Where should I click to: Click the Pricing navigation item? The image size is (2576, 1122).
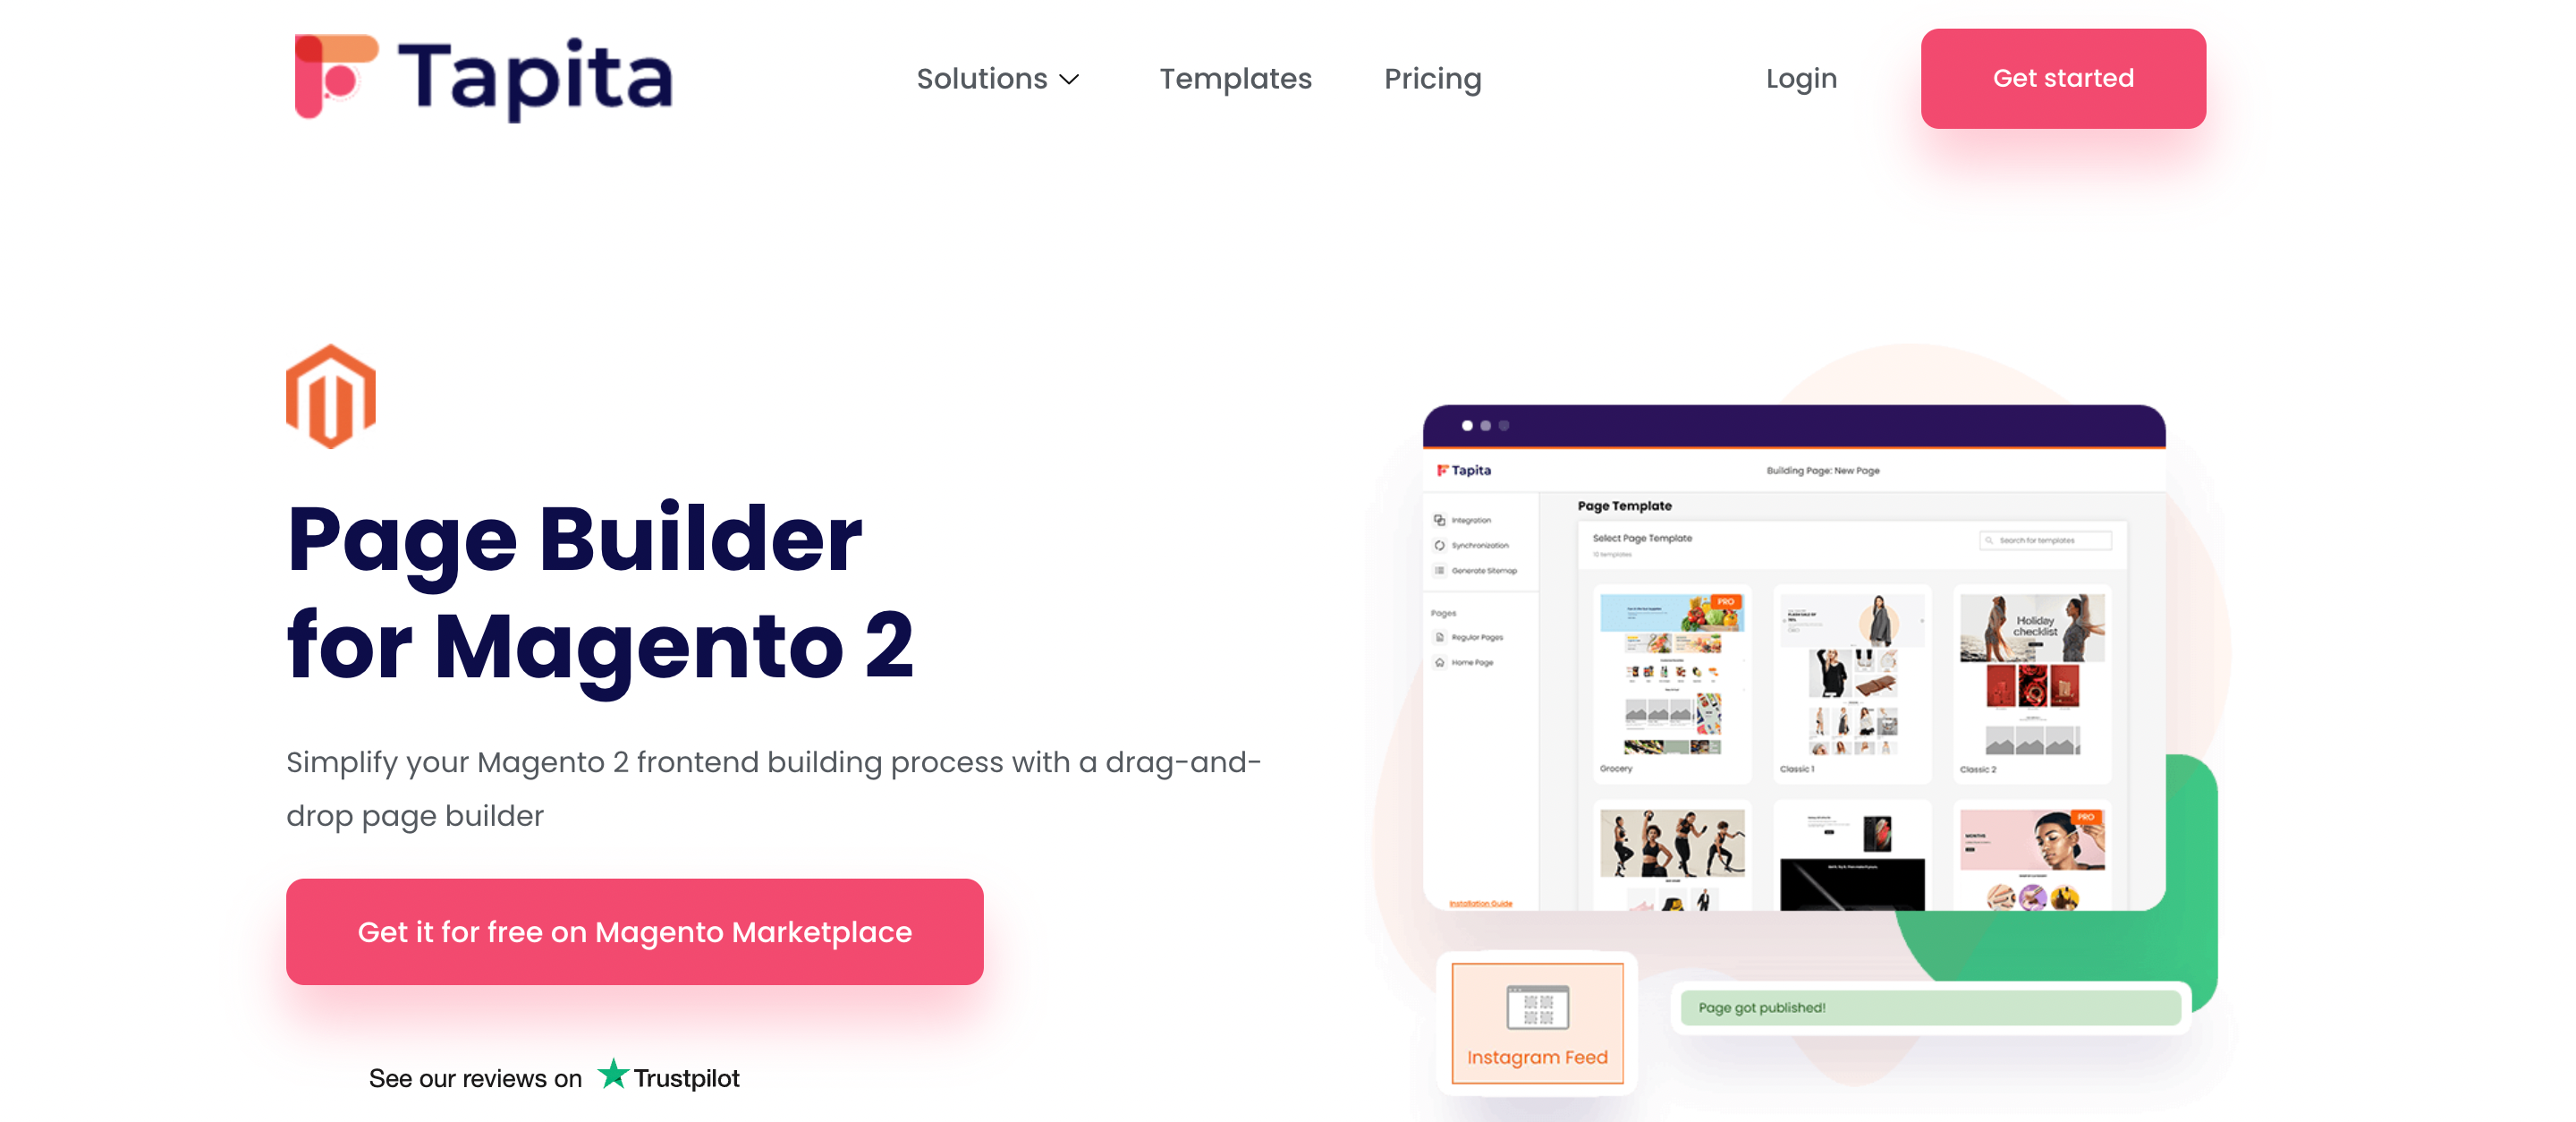point(1431,77)
